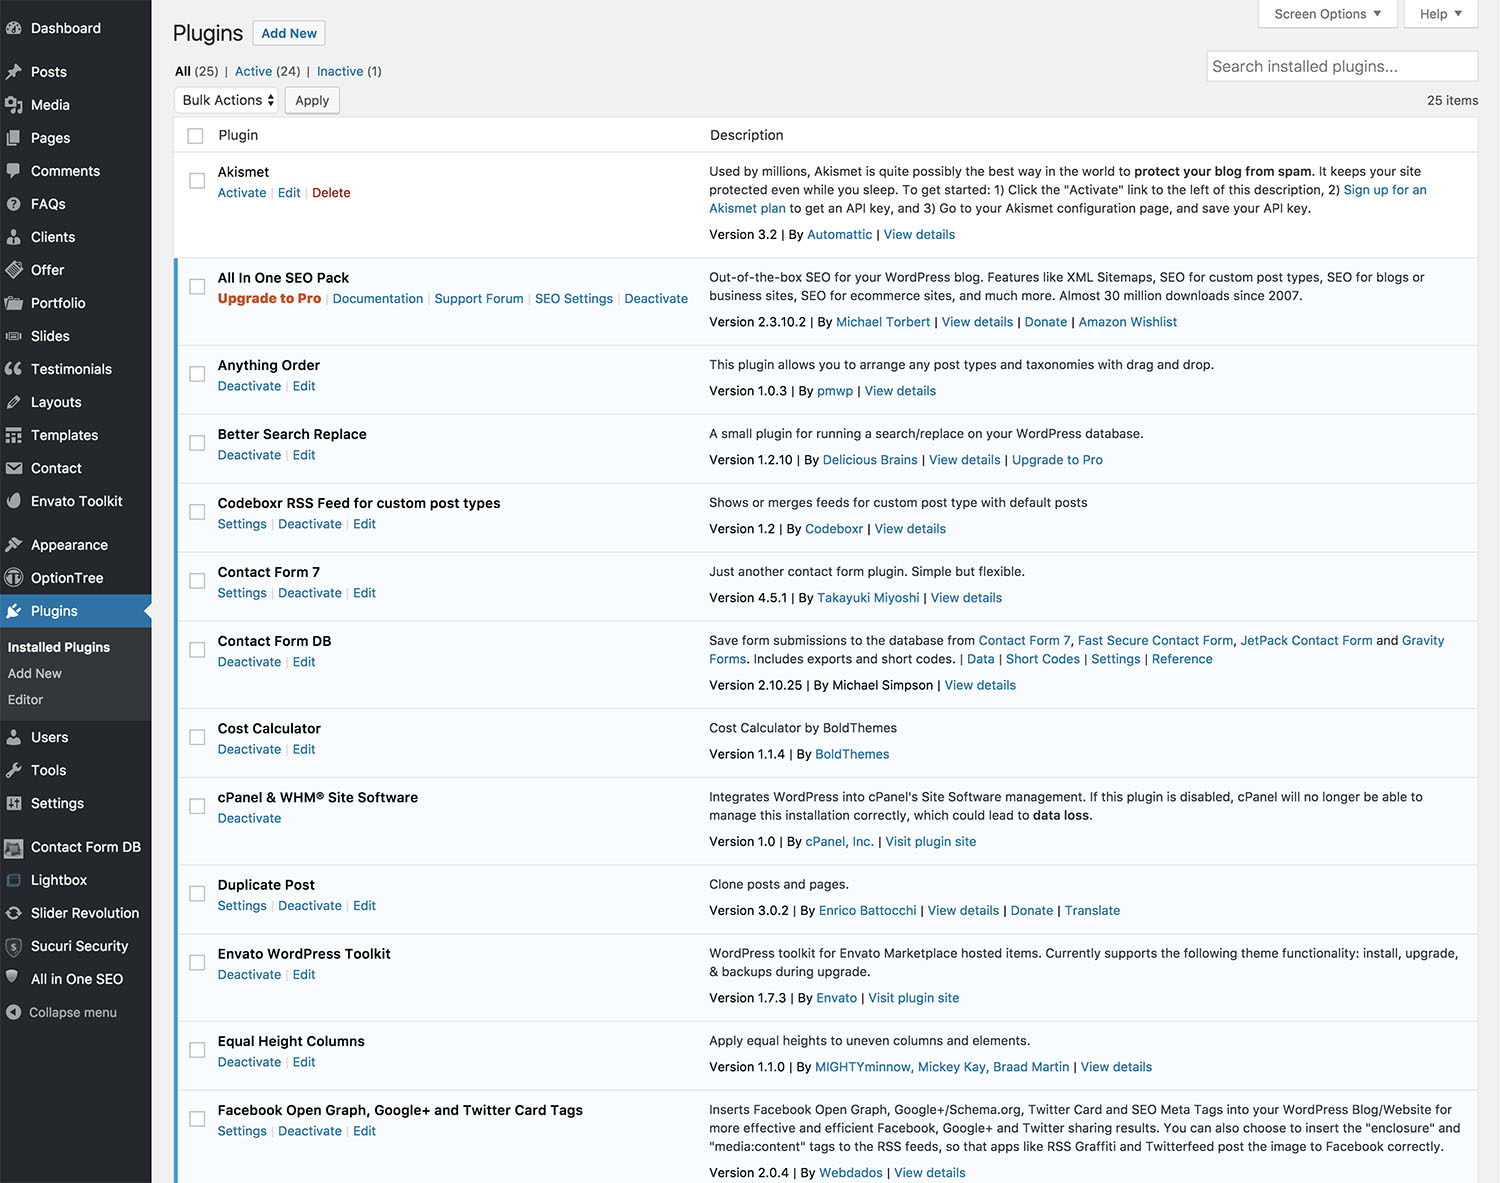Delete the Akismet plugin
Image resolution: width=1500 pixels, height=1183 pixels.
coord(331,193)
